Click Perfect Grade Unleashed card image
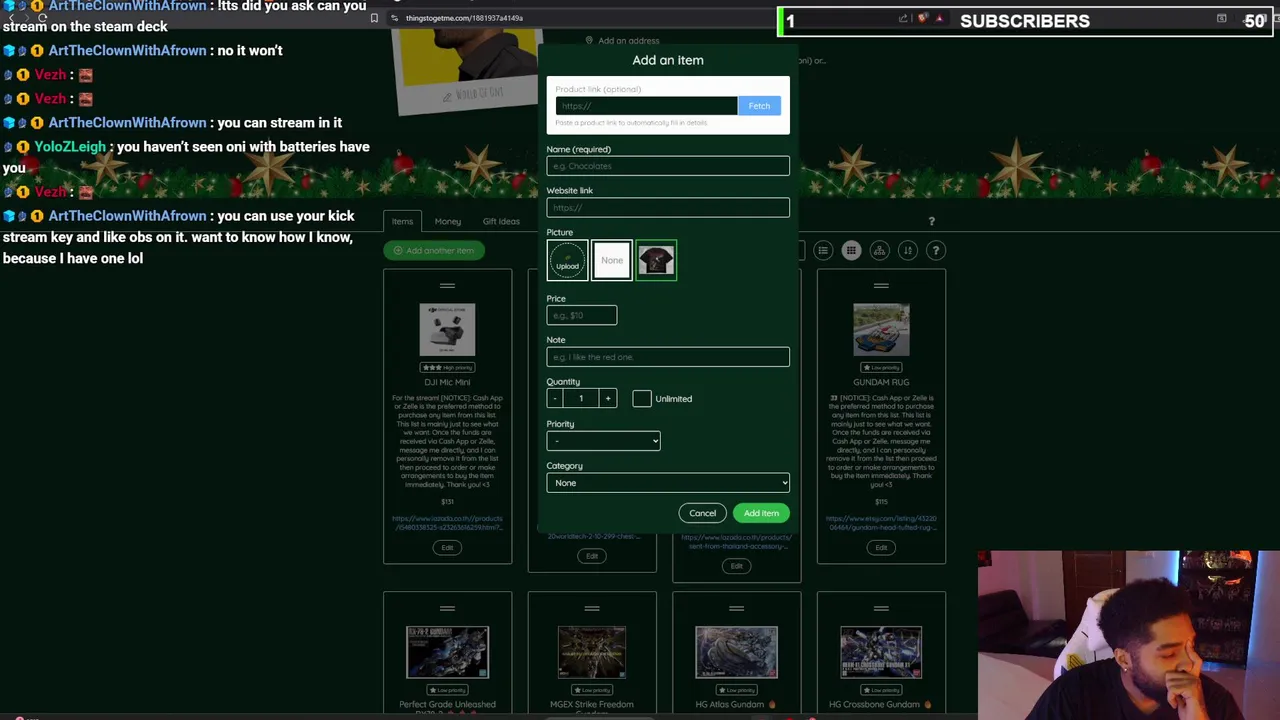Image resolution: width=1280 pixels, height=720 pixels. [x=447, y=652]
